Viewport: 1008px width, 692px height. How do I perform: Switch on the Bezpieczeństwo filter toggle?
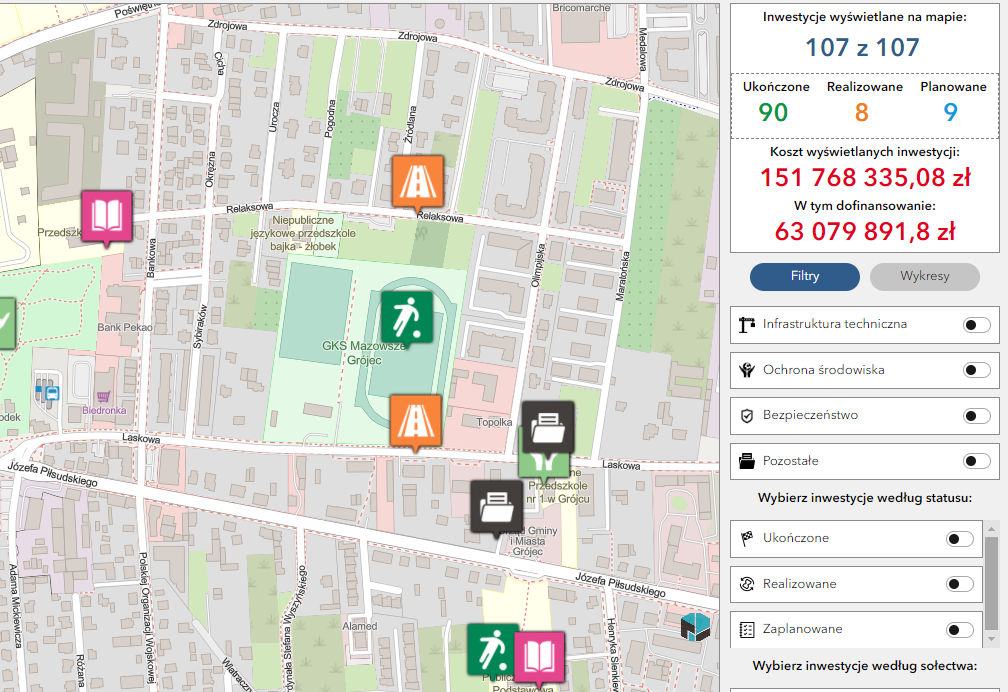(x=976, y=415)
